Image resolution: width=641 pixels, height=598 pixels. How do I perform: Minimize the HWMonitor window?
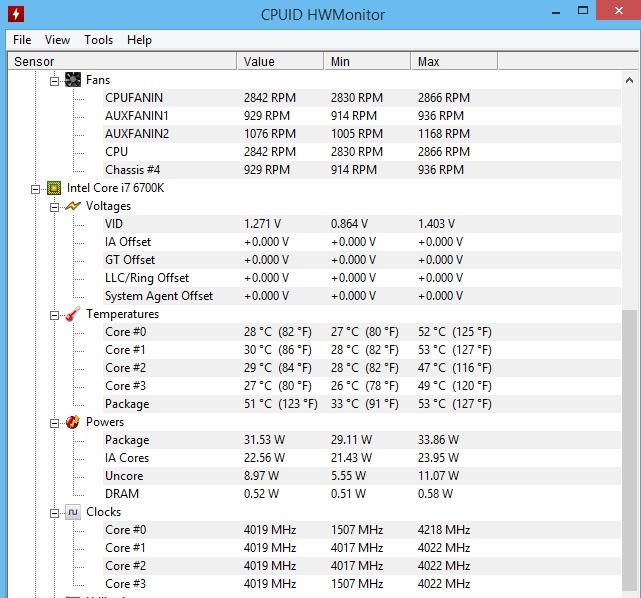pyautogui.click(x=556, y=12)
